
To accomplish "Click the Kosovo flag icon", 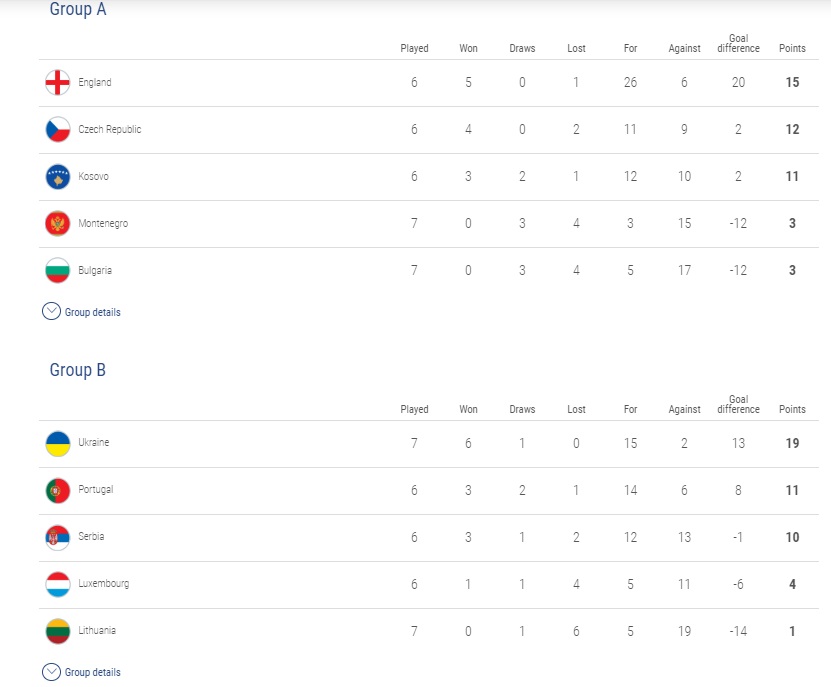I will pos(58,177).
